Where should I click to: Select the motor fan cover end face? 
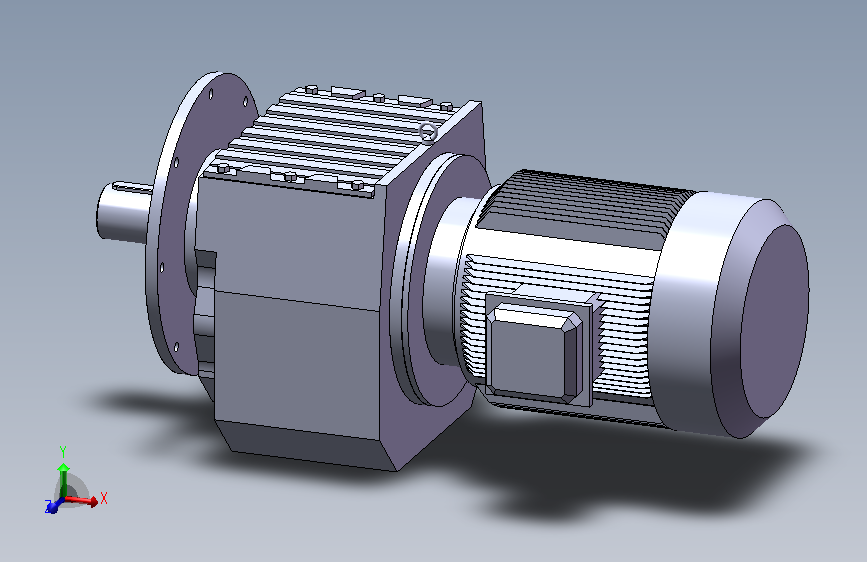coord(775,320)
